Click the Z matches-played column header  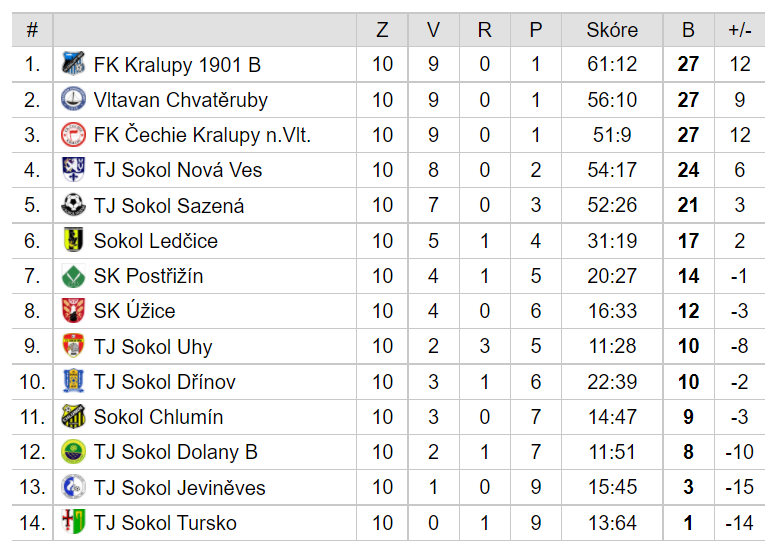click(382, 30)
